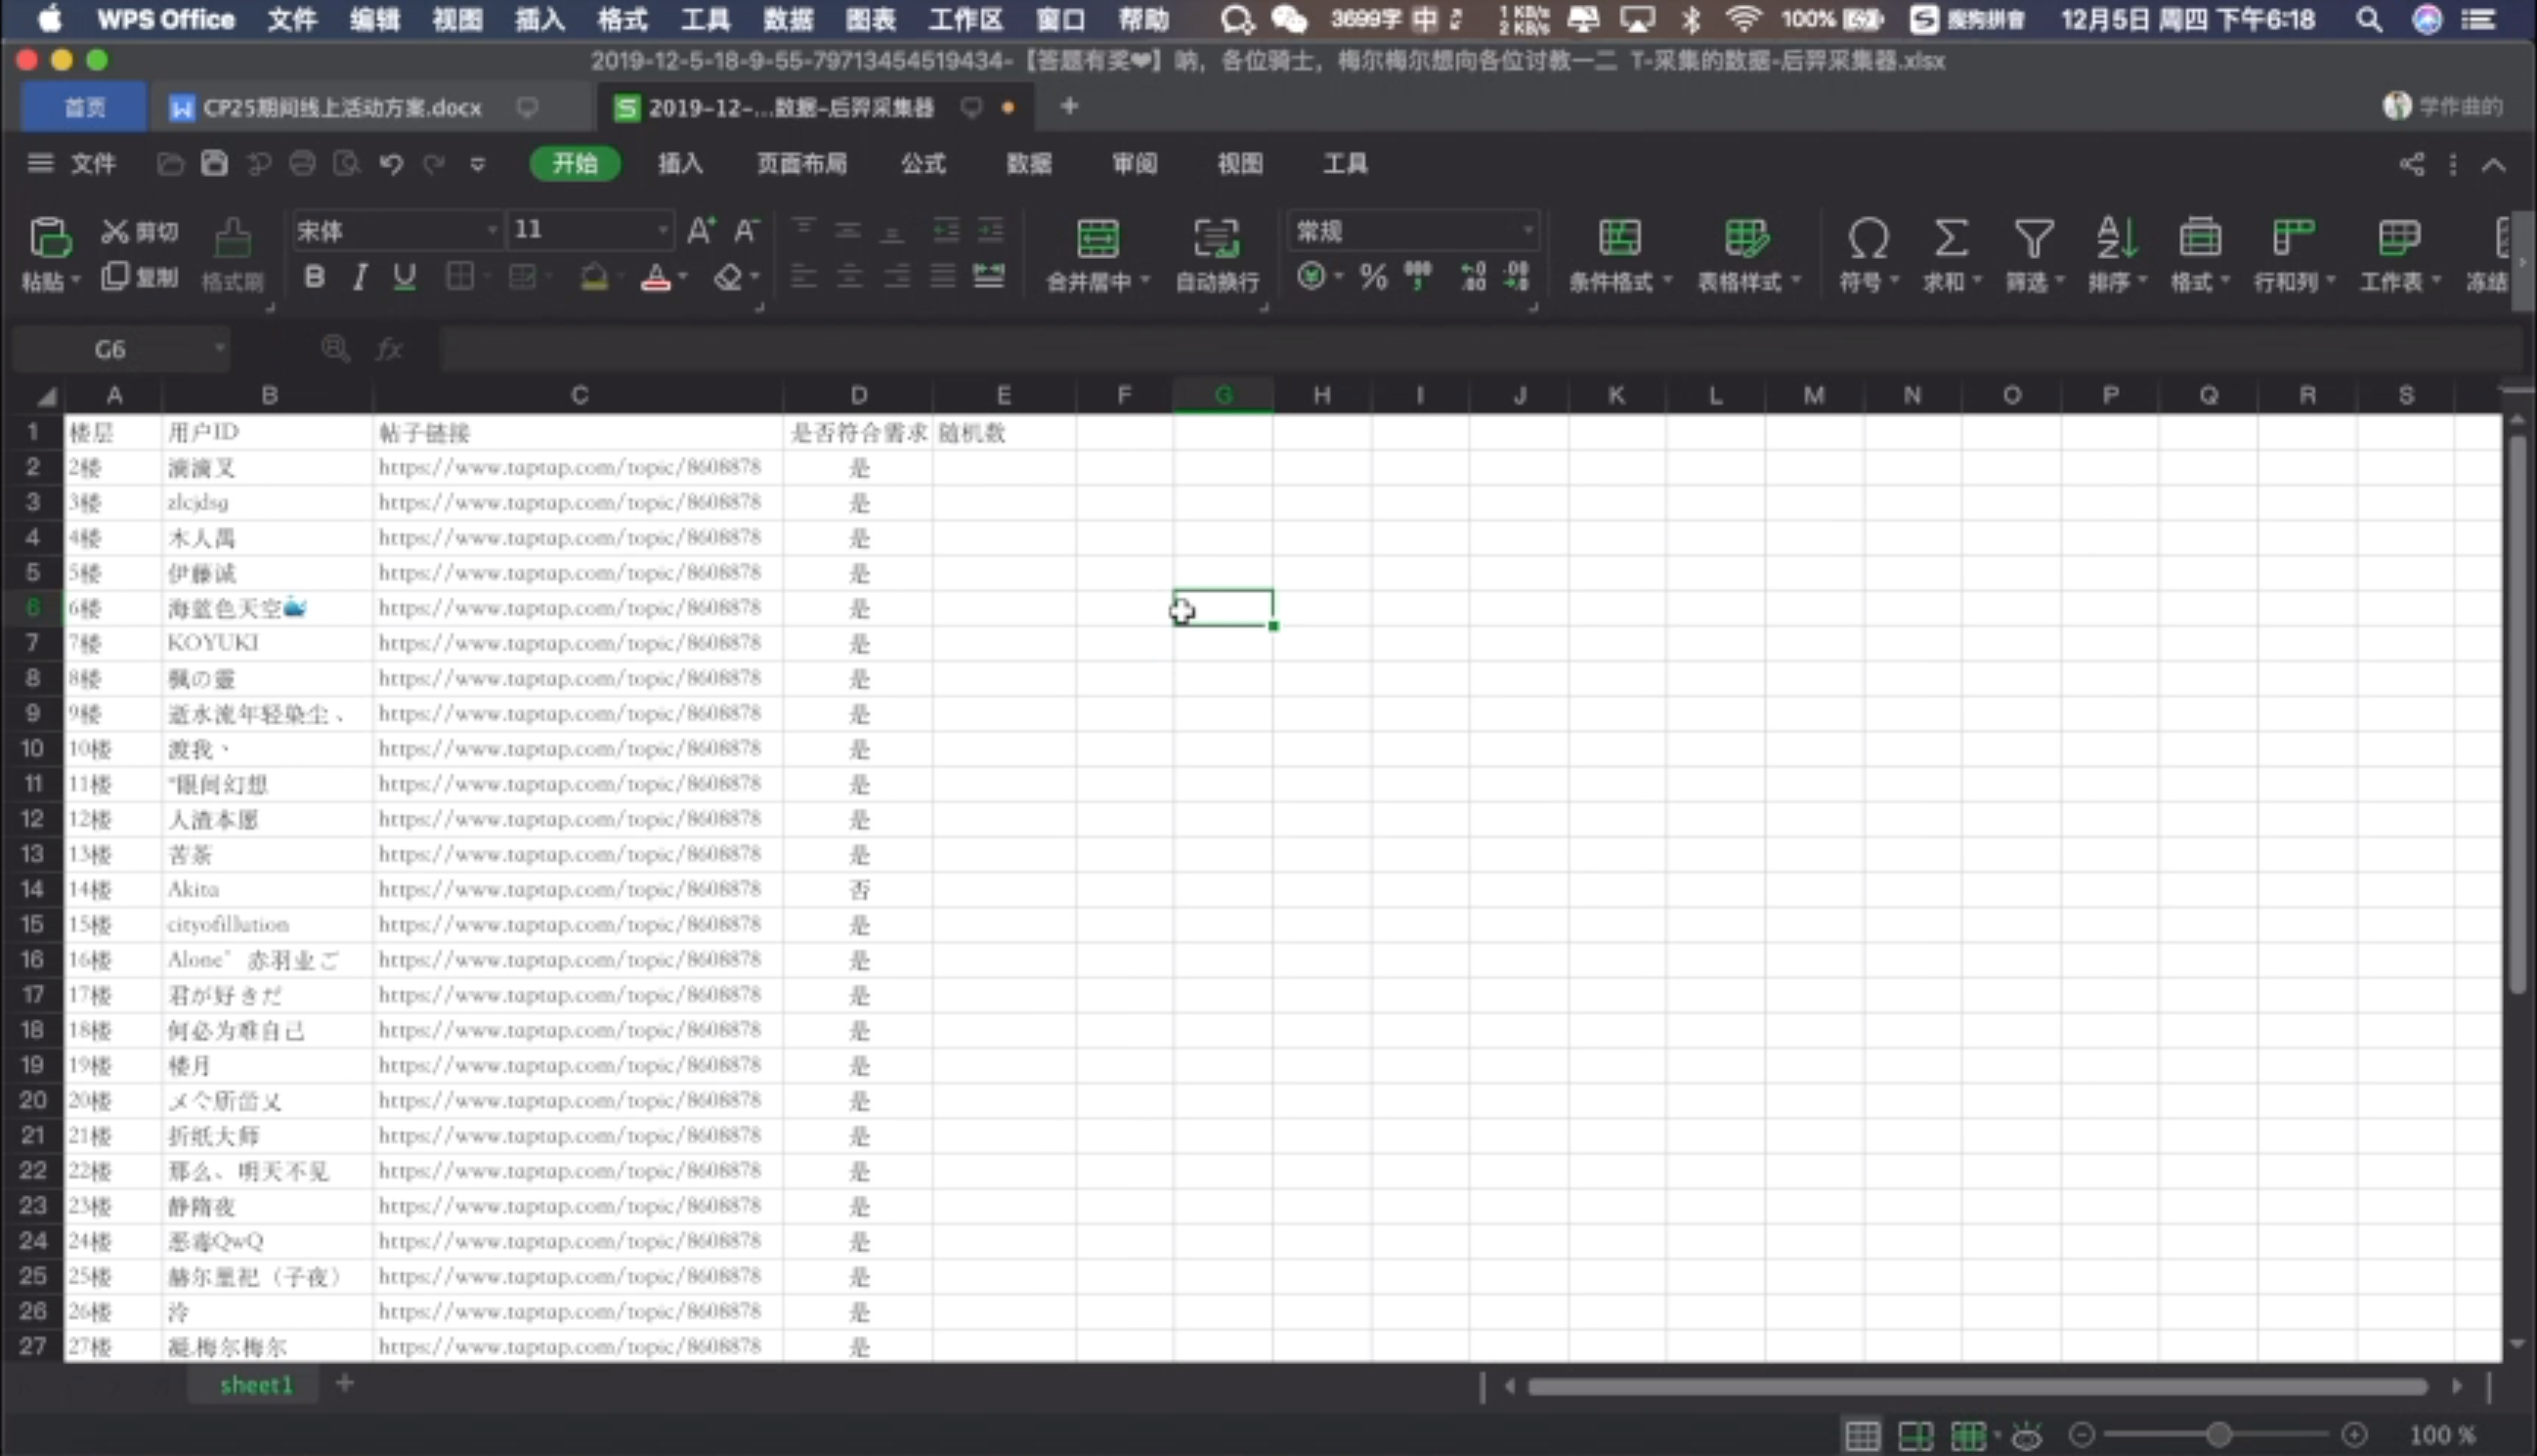
Task: Click the eraser clear-format icon
Action: 728,277
